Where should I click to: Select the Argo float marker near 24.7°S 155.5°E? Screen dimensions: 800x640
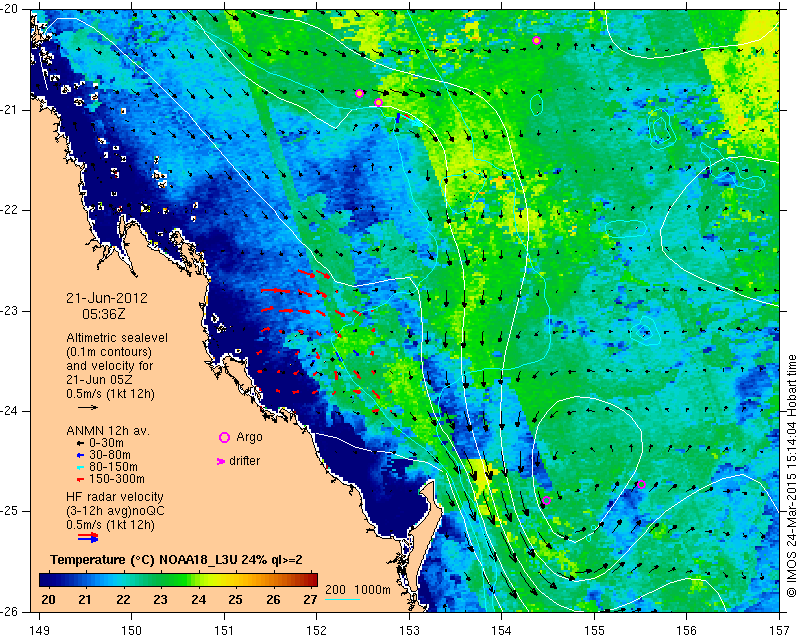pos(642,484)
